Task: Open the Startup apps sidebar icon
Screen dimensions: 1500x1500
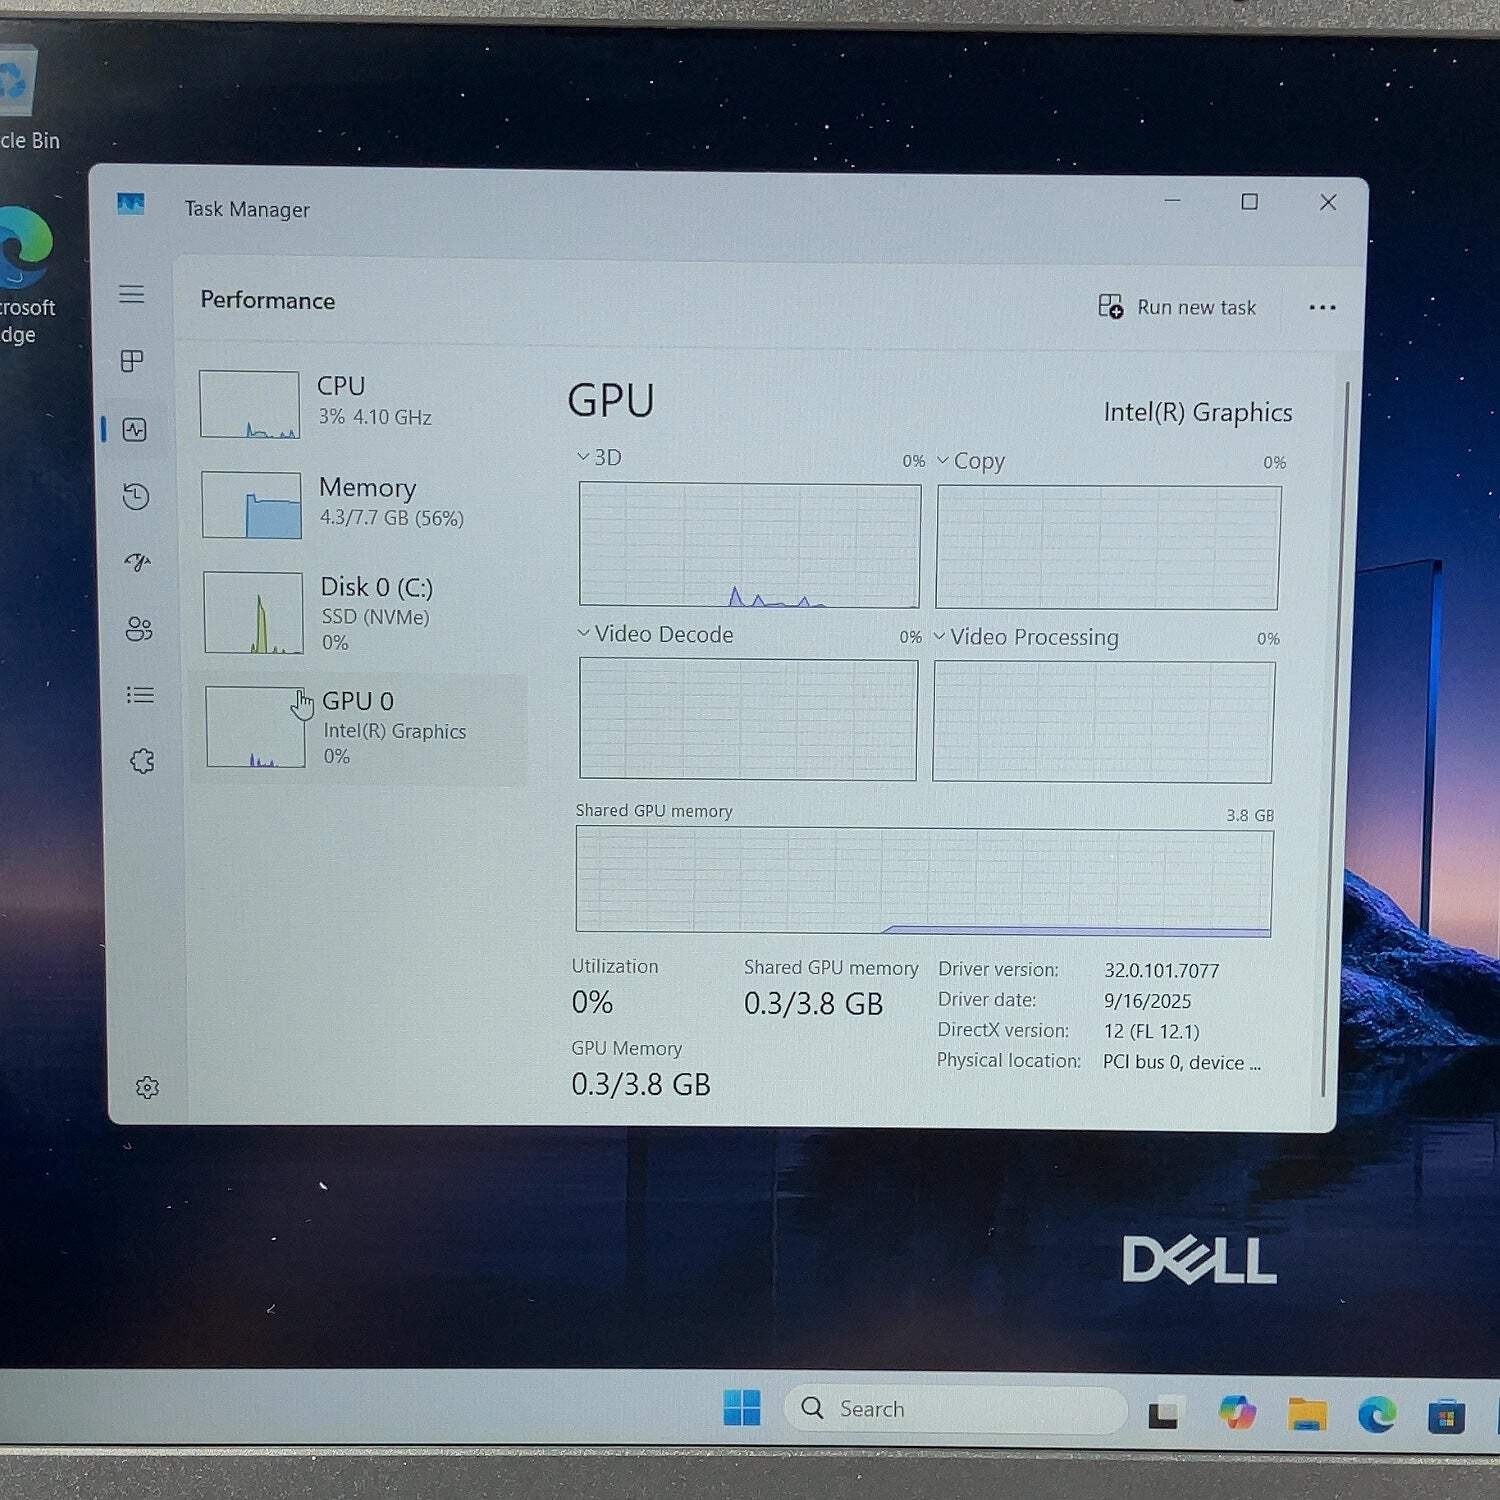Action: click(137, 562)
